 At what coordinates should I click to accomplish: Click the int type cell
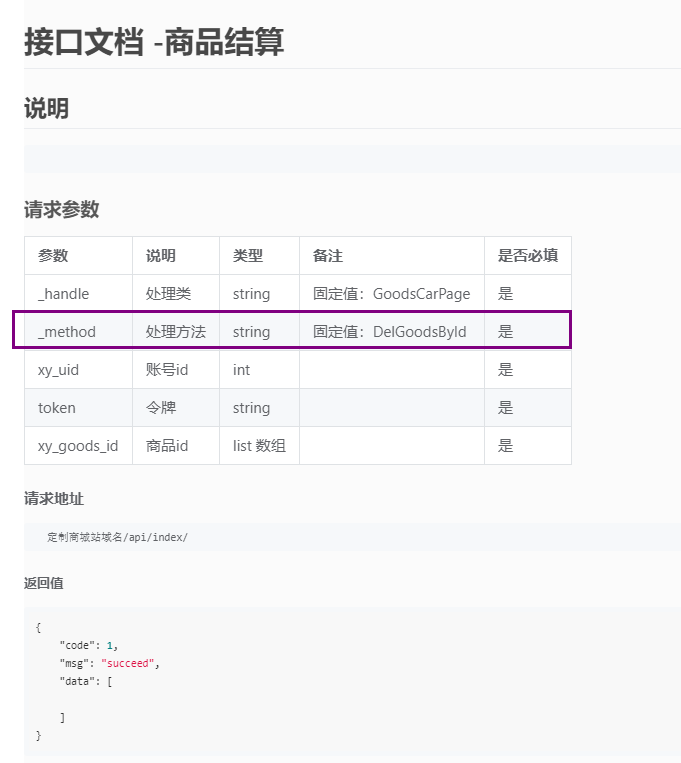point(241,370)
